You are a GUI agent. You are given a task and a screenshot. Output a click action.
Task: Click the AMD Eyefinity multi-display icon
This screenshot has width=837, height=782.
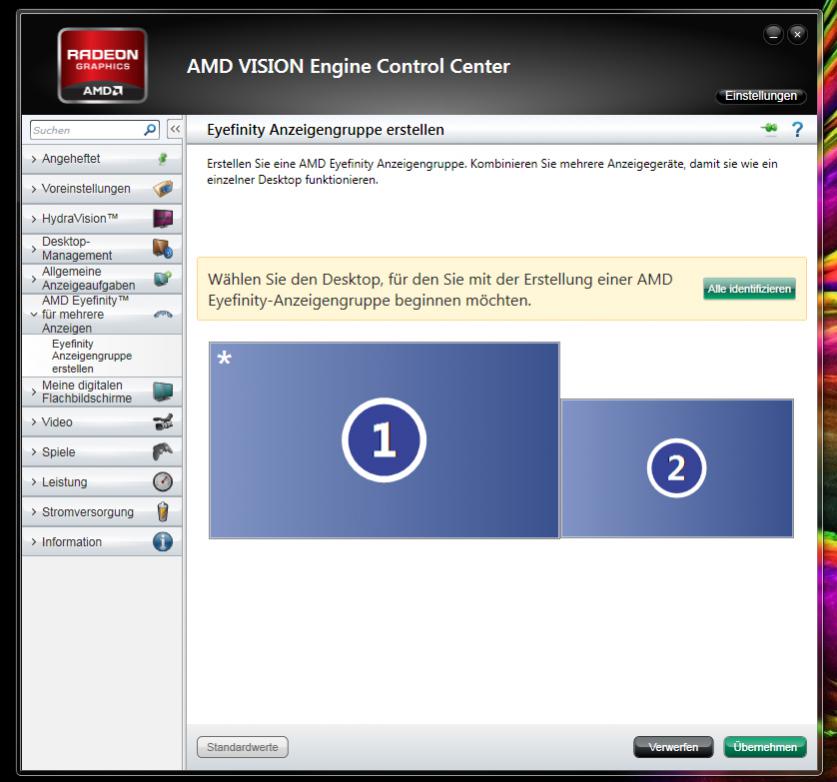tap(163, 314)
